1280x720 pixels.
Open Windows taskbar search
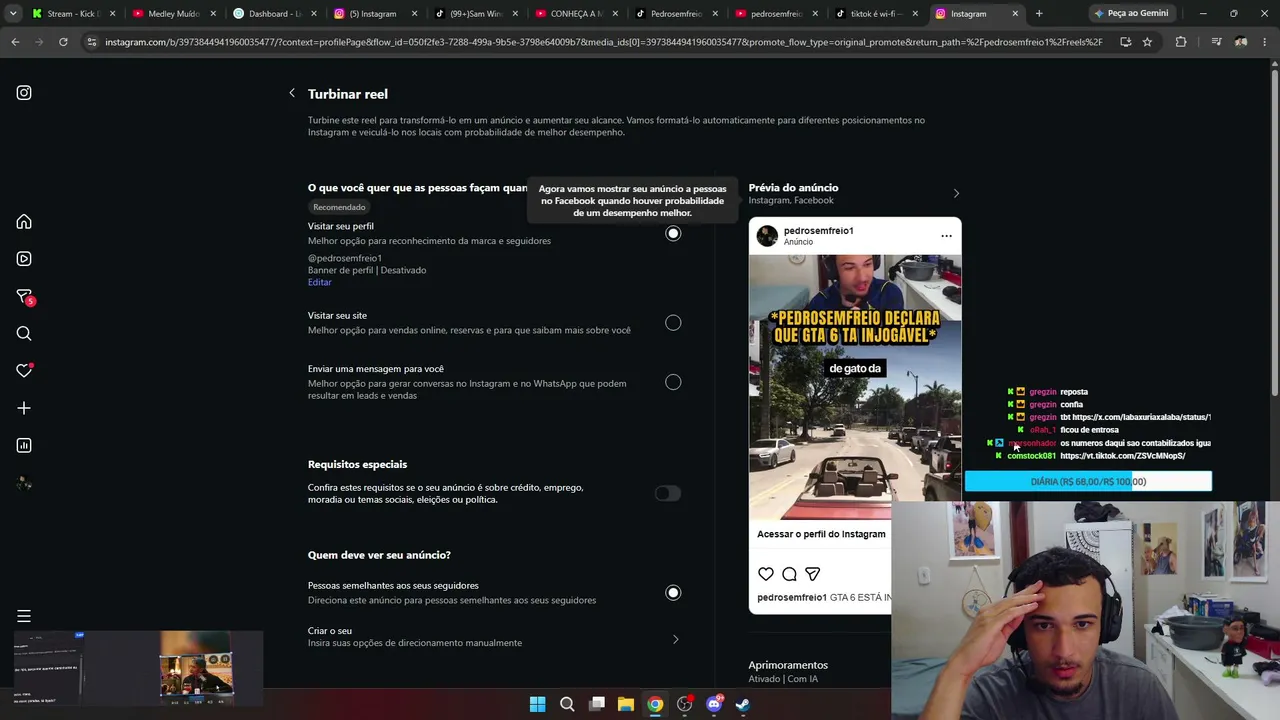[x=567, y=704]
